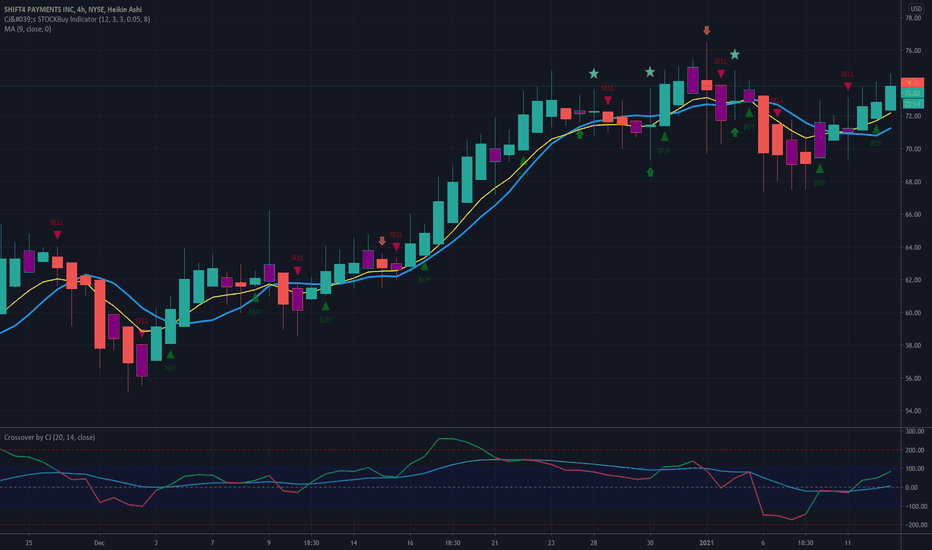Click the 60.00 price scale label

(913, 313)
